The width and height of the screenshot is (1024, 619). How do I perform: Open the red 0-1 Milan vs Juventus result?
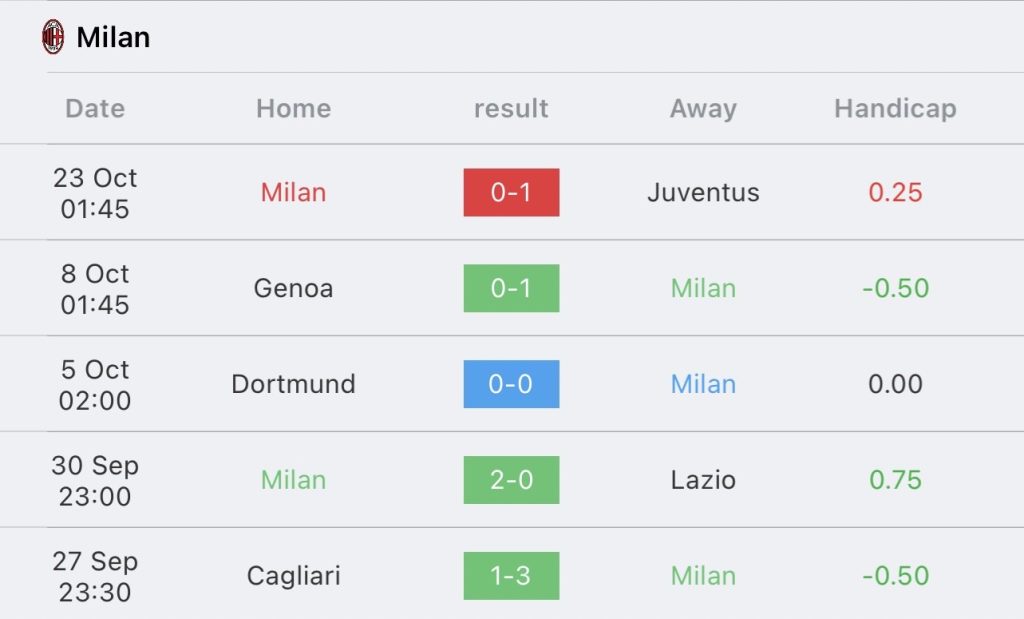pyautogui.click(x=511, y=192)
